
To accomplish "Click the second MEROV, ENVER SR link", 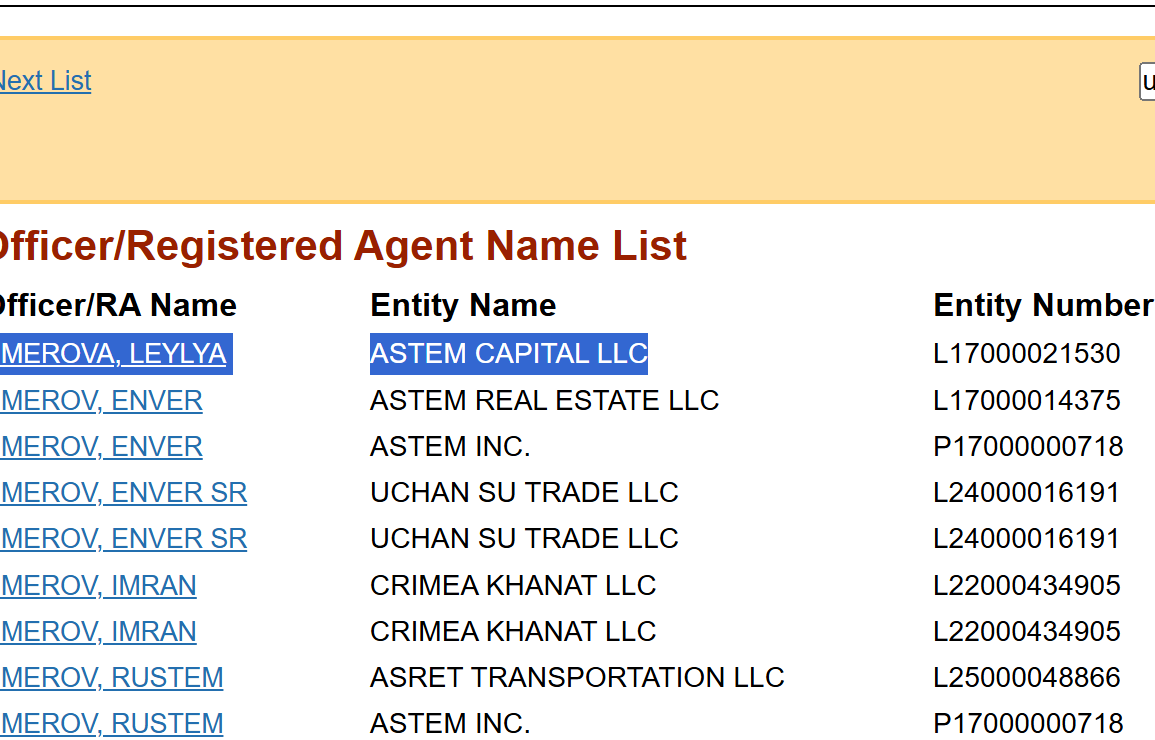I will click(x=124, y=539).
